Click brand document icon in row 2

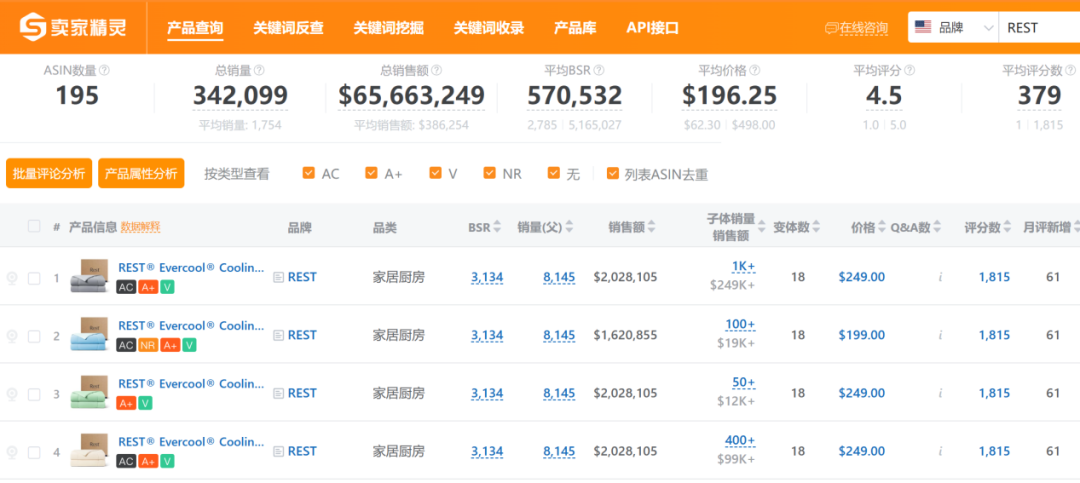point(278,335)
